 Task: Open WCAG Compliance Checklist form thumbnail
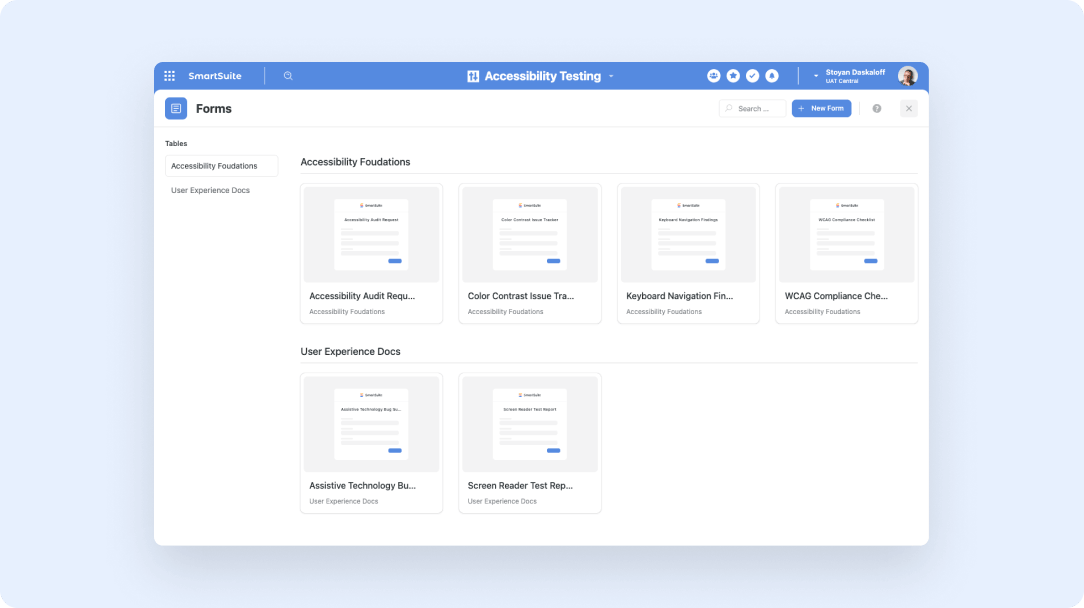coord(846,234)
